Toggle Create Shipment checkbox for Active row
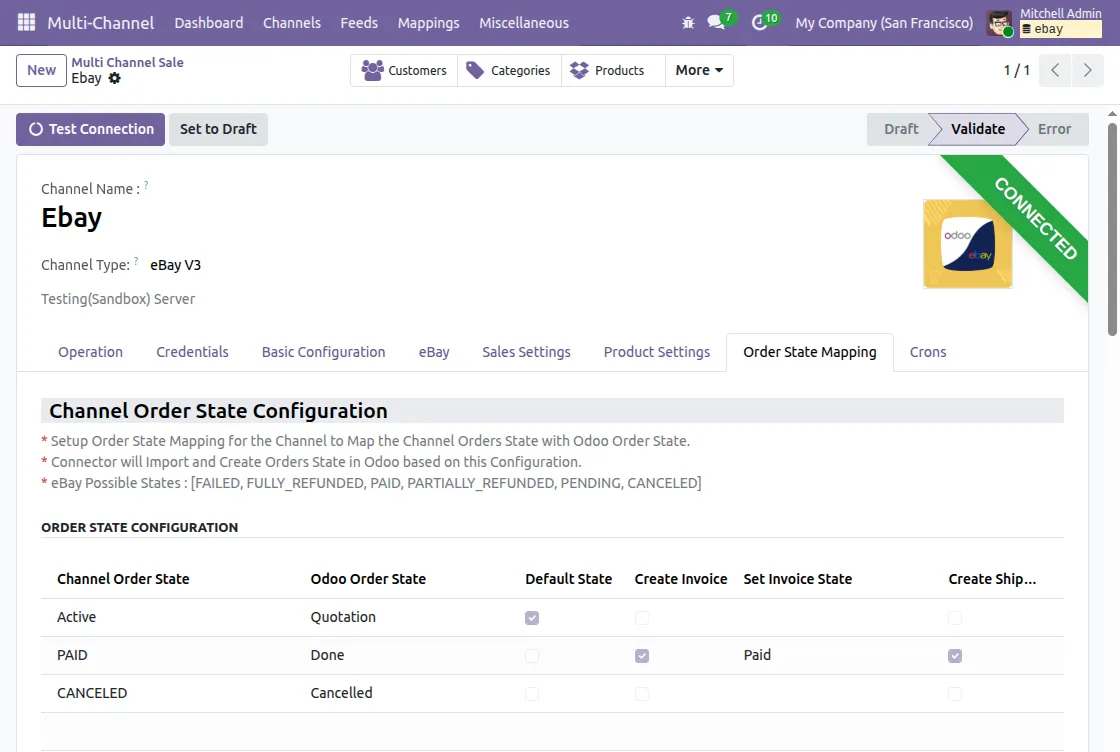The height and width of the screenshot is (752, 1120). 955,618
